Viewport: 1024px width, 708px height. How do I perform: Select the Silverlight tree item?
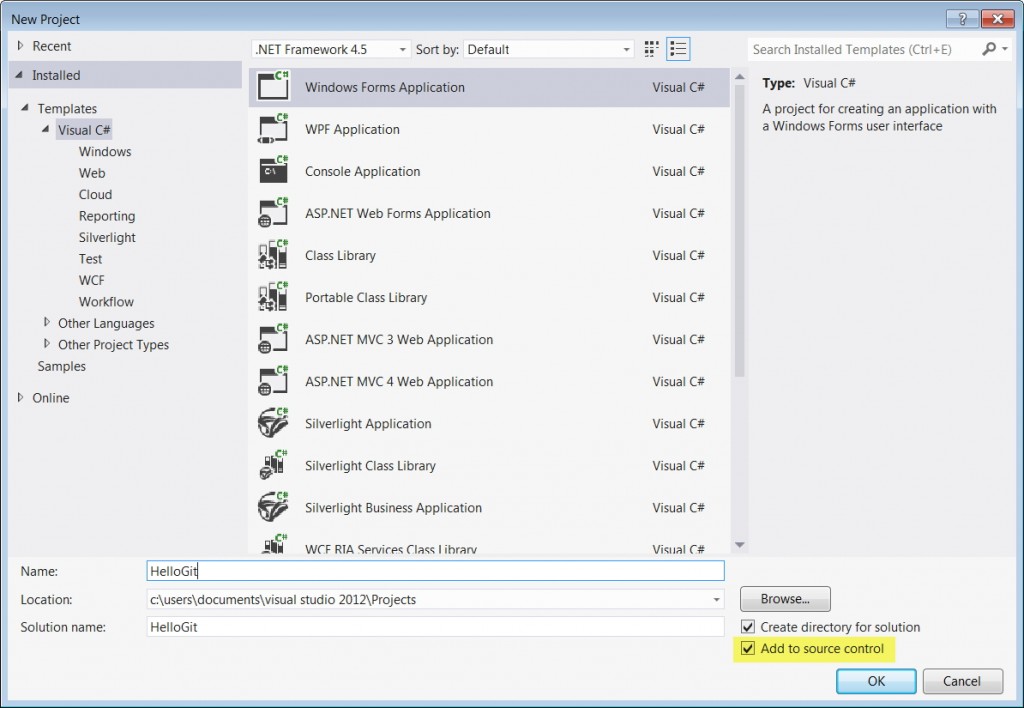(x=107, y=238)
